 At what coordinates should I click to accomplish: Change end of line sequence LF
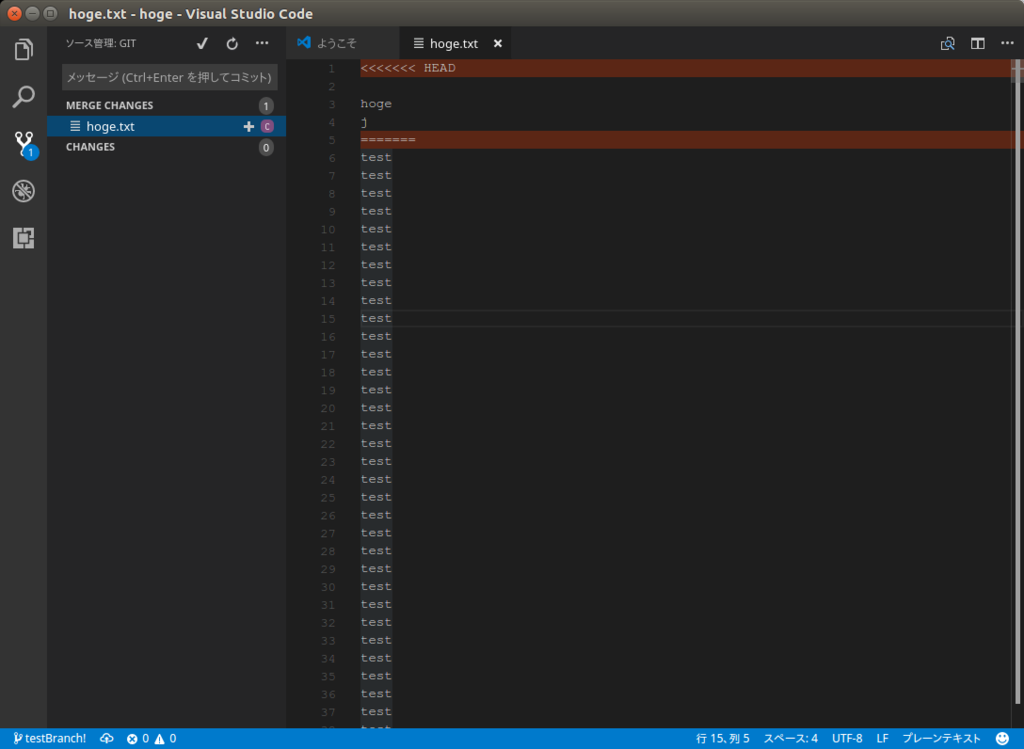pos(882,738)
